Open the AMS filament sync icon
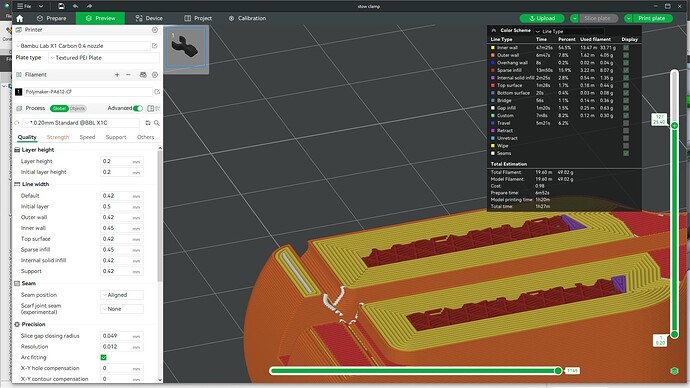This screenshot has height=388, width=690. click(x=143, y=75)
